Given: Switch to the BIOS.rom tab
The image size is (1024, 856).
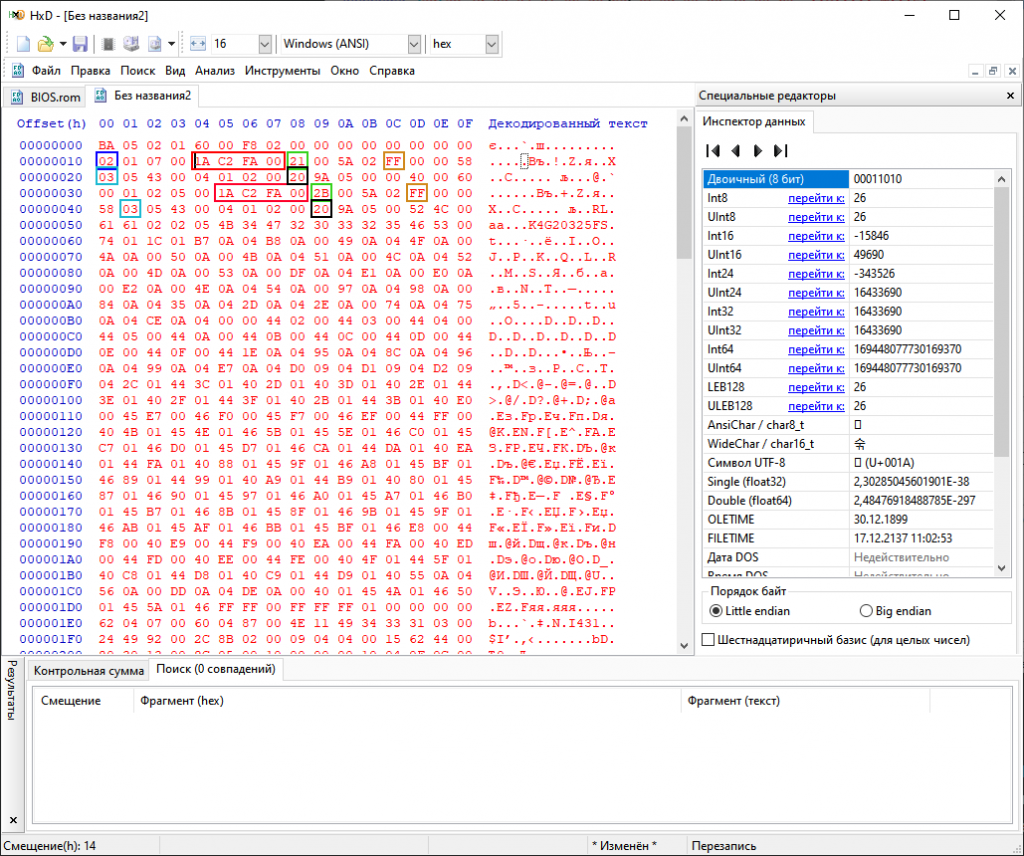Looking at the screenshot, I should (46, 97).
